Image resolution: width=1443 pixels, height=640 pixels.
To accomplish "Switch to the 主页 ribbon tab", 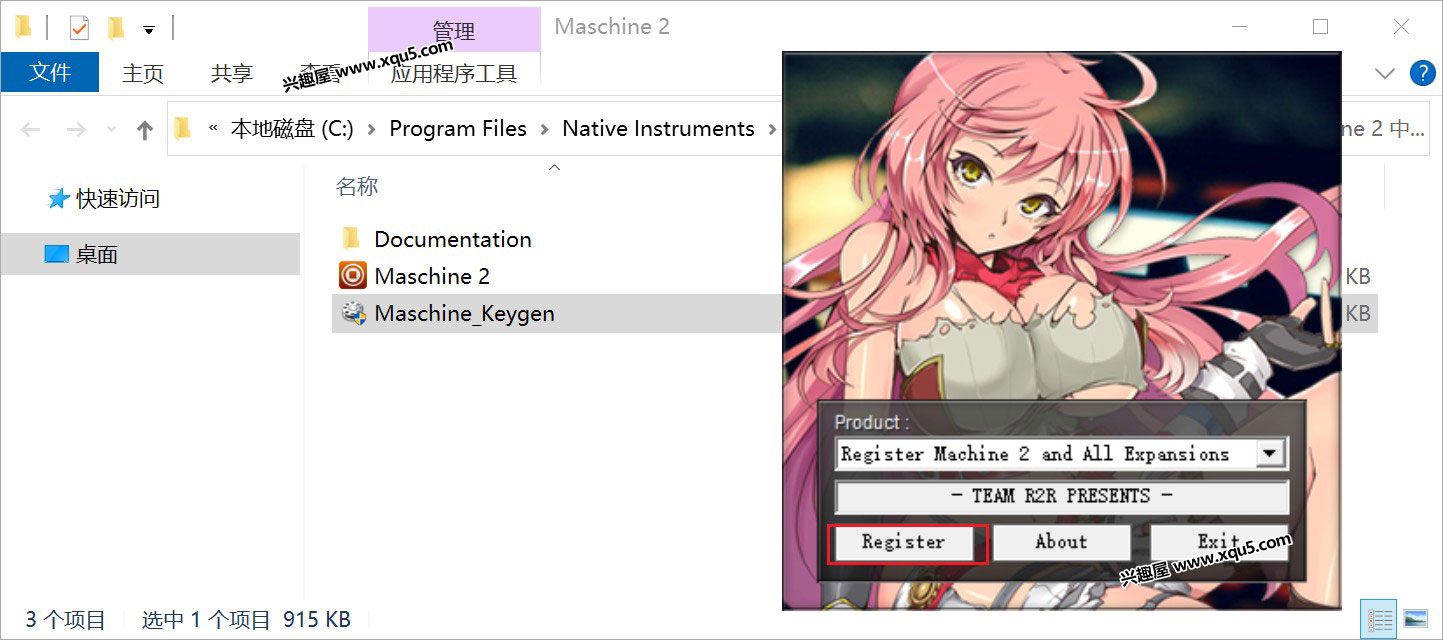I will 143,73.
